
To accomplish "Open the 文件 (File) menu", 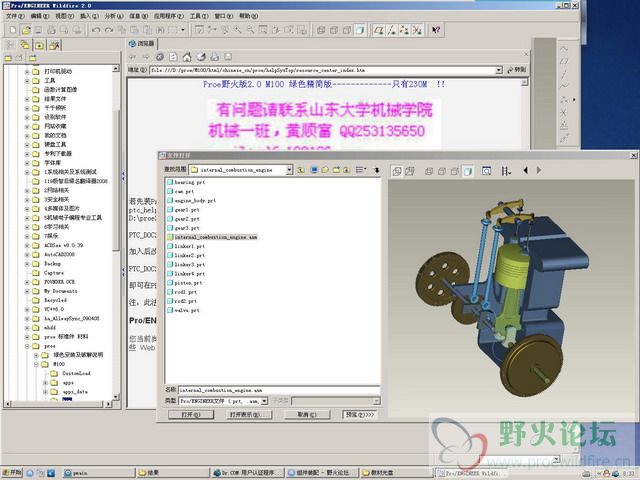I will (16, 16).
